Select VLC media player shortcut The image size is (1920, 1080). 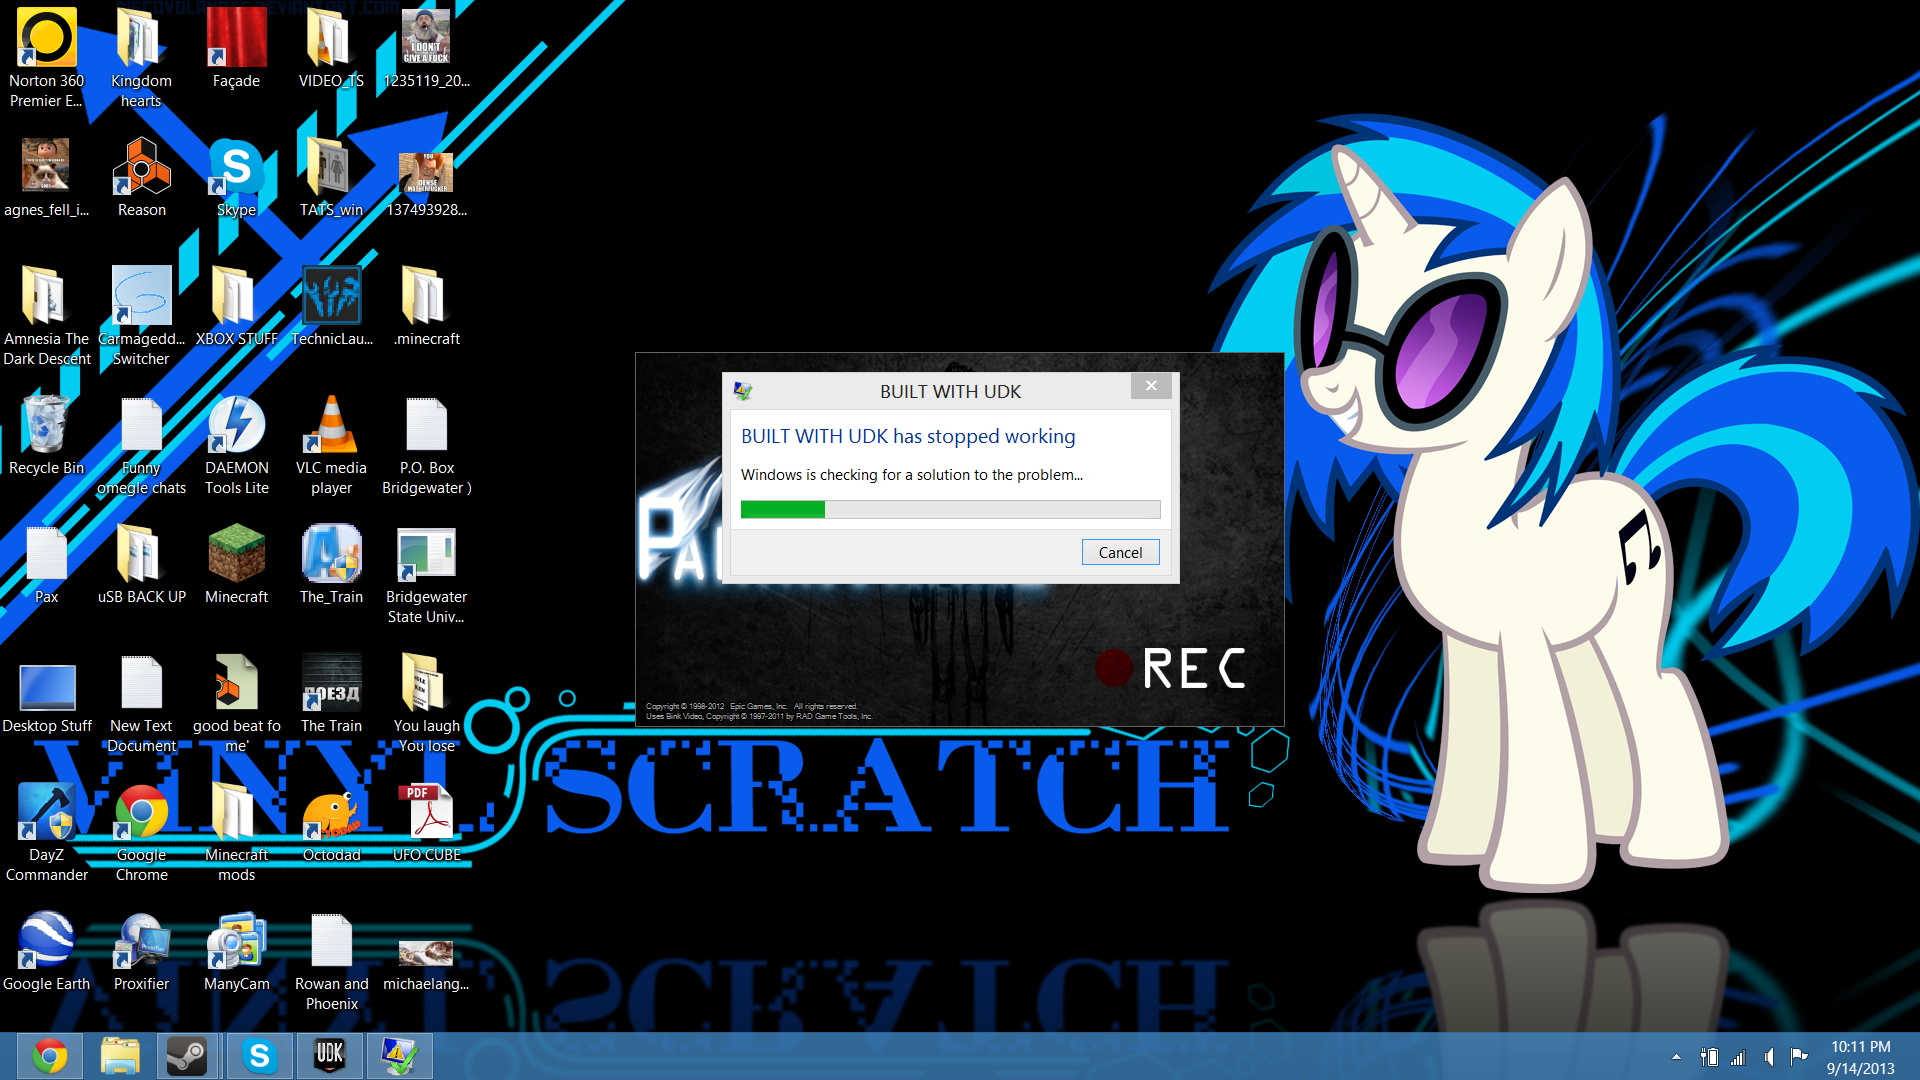click(x=331, y=427)
